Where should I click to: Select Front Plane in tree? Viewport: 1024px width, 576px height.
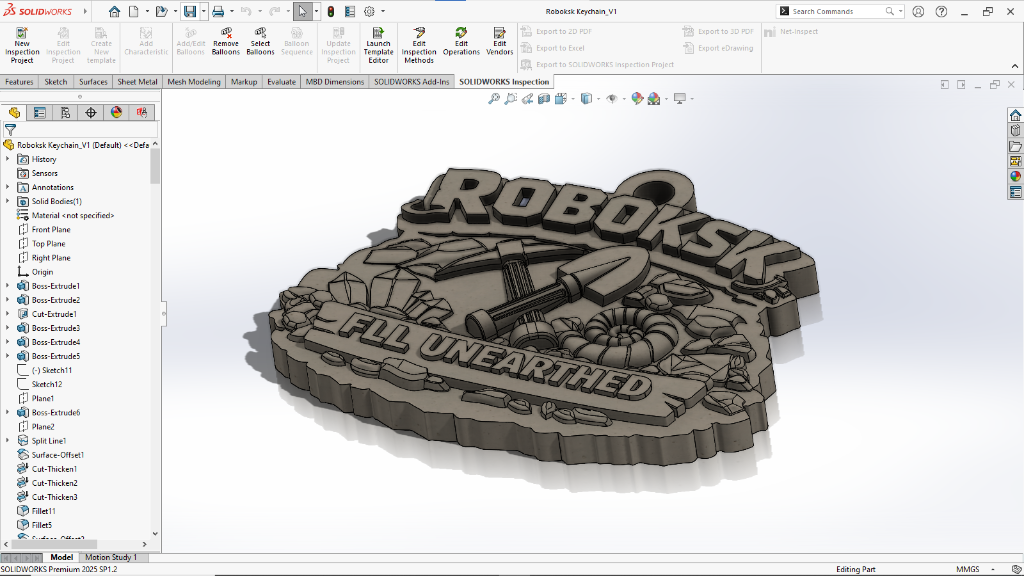click(51, 229)
